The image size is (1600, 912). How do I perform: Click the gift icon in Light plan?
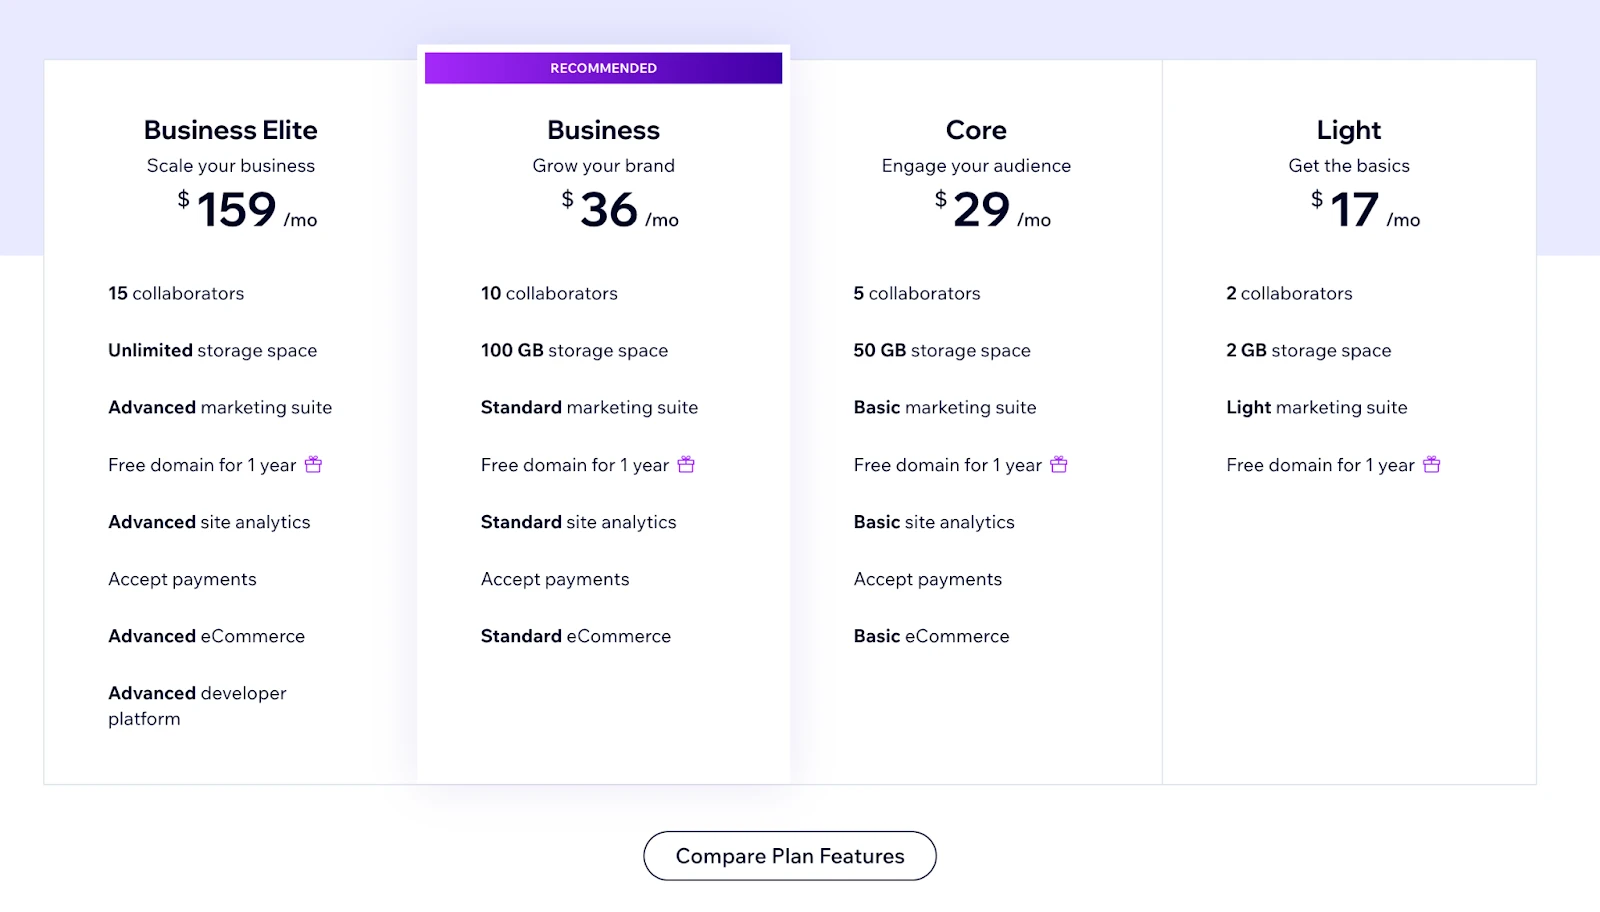pyautogui.click(x=1432, y=465)
